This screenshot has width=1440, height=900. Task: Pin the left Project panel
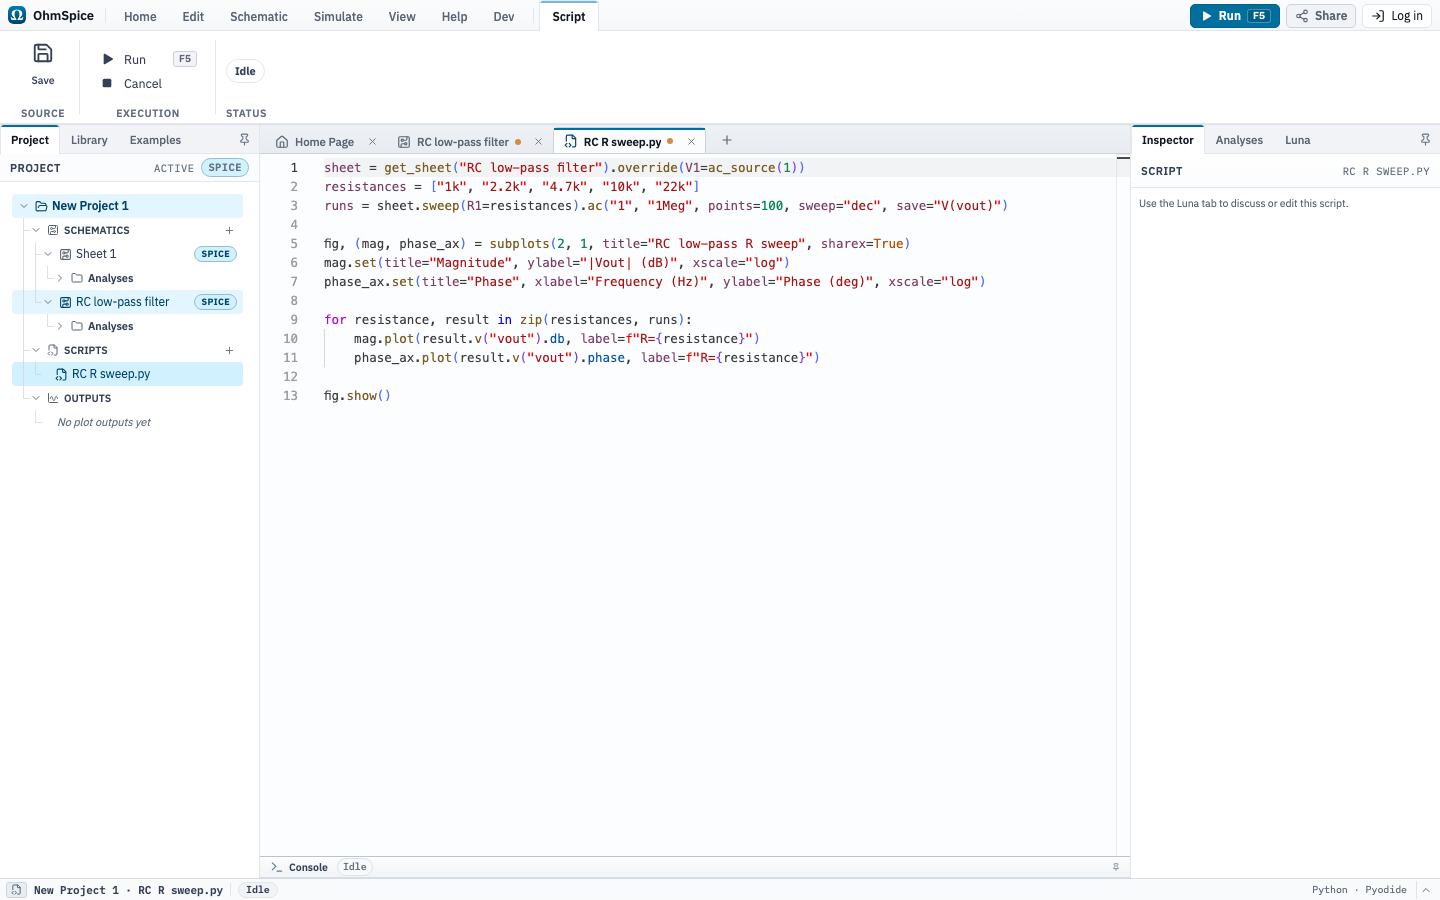click(x=244, y=140)
